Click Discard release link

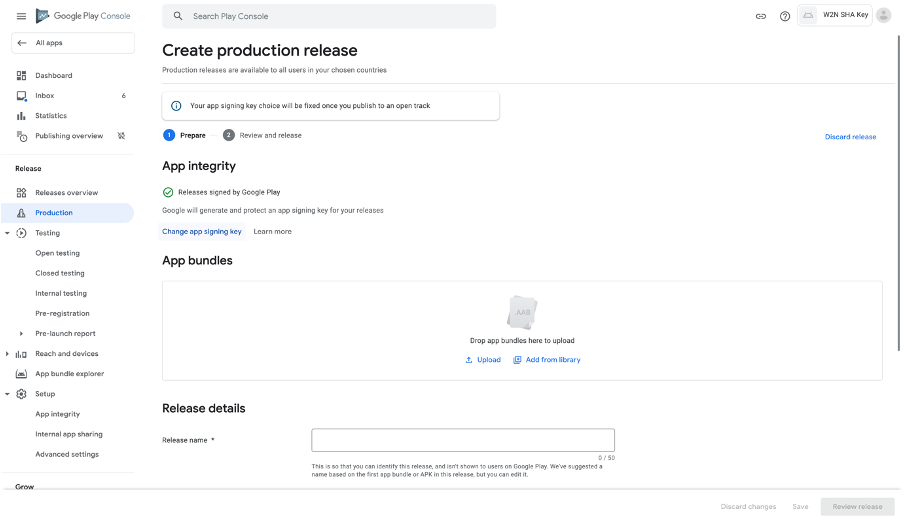850,137
